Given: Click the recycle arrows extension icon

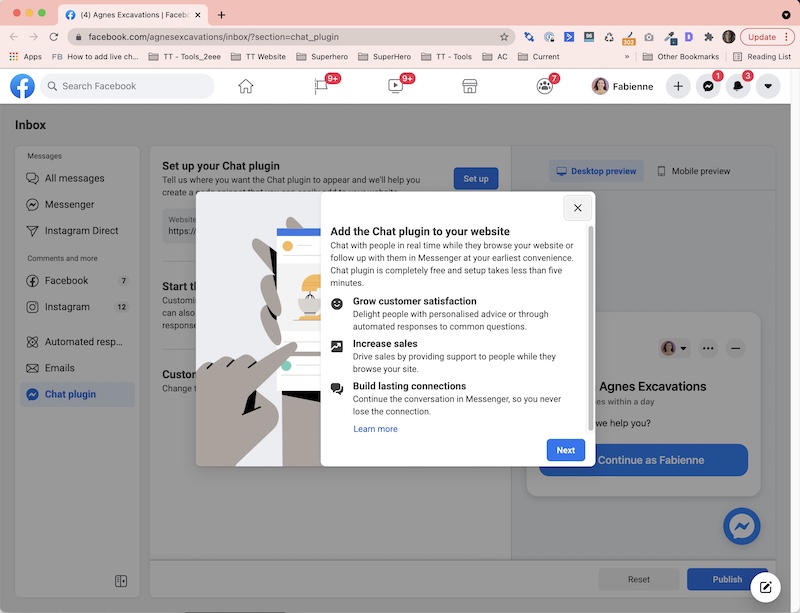Looking at the screenshot, I should tap(609, 37).
